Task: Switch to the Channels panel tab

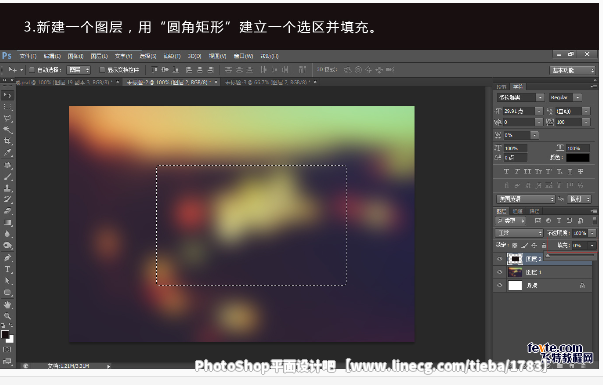Action: [x=518, y=211]
